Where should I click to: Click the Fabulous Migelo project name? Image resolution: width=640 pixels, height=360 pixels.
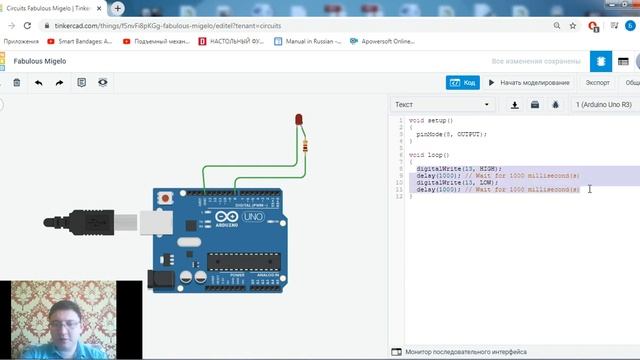[x=40, y=61]
